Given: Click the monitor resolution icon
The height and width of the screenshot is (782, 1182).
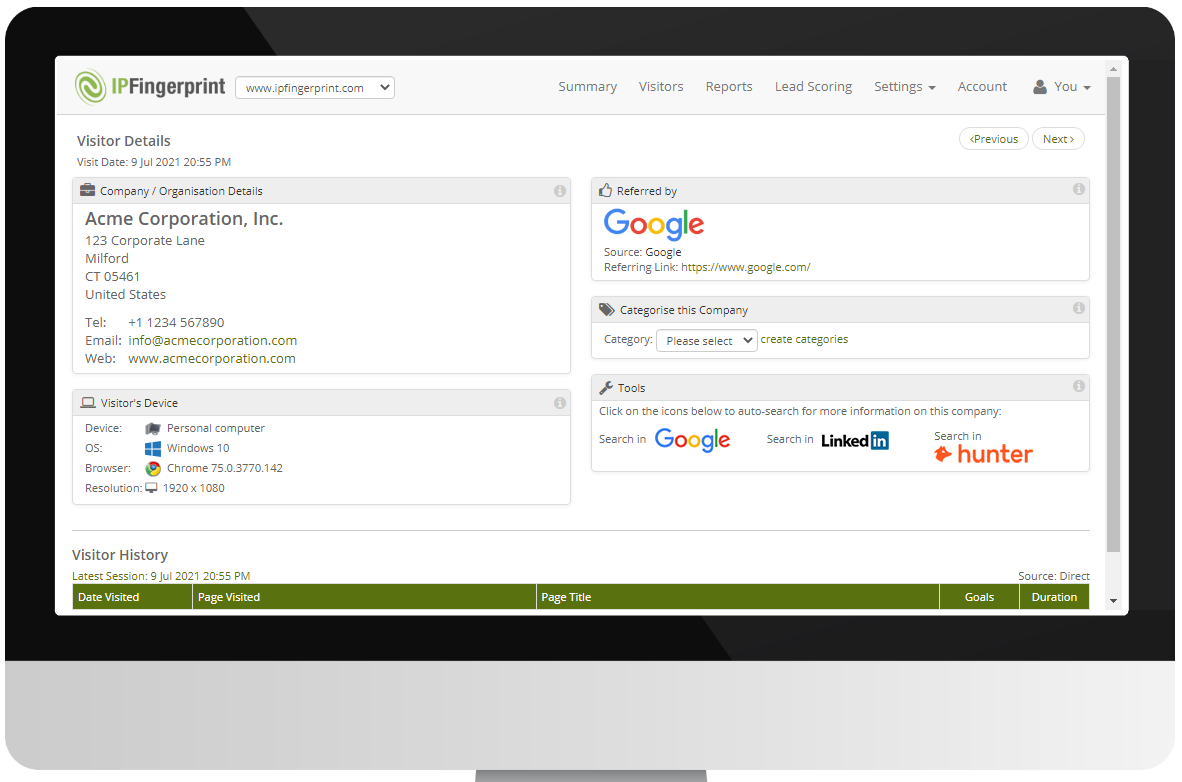Looking at the screenshot, I should pos(152,488).
